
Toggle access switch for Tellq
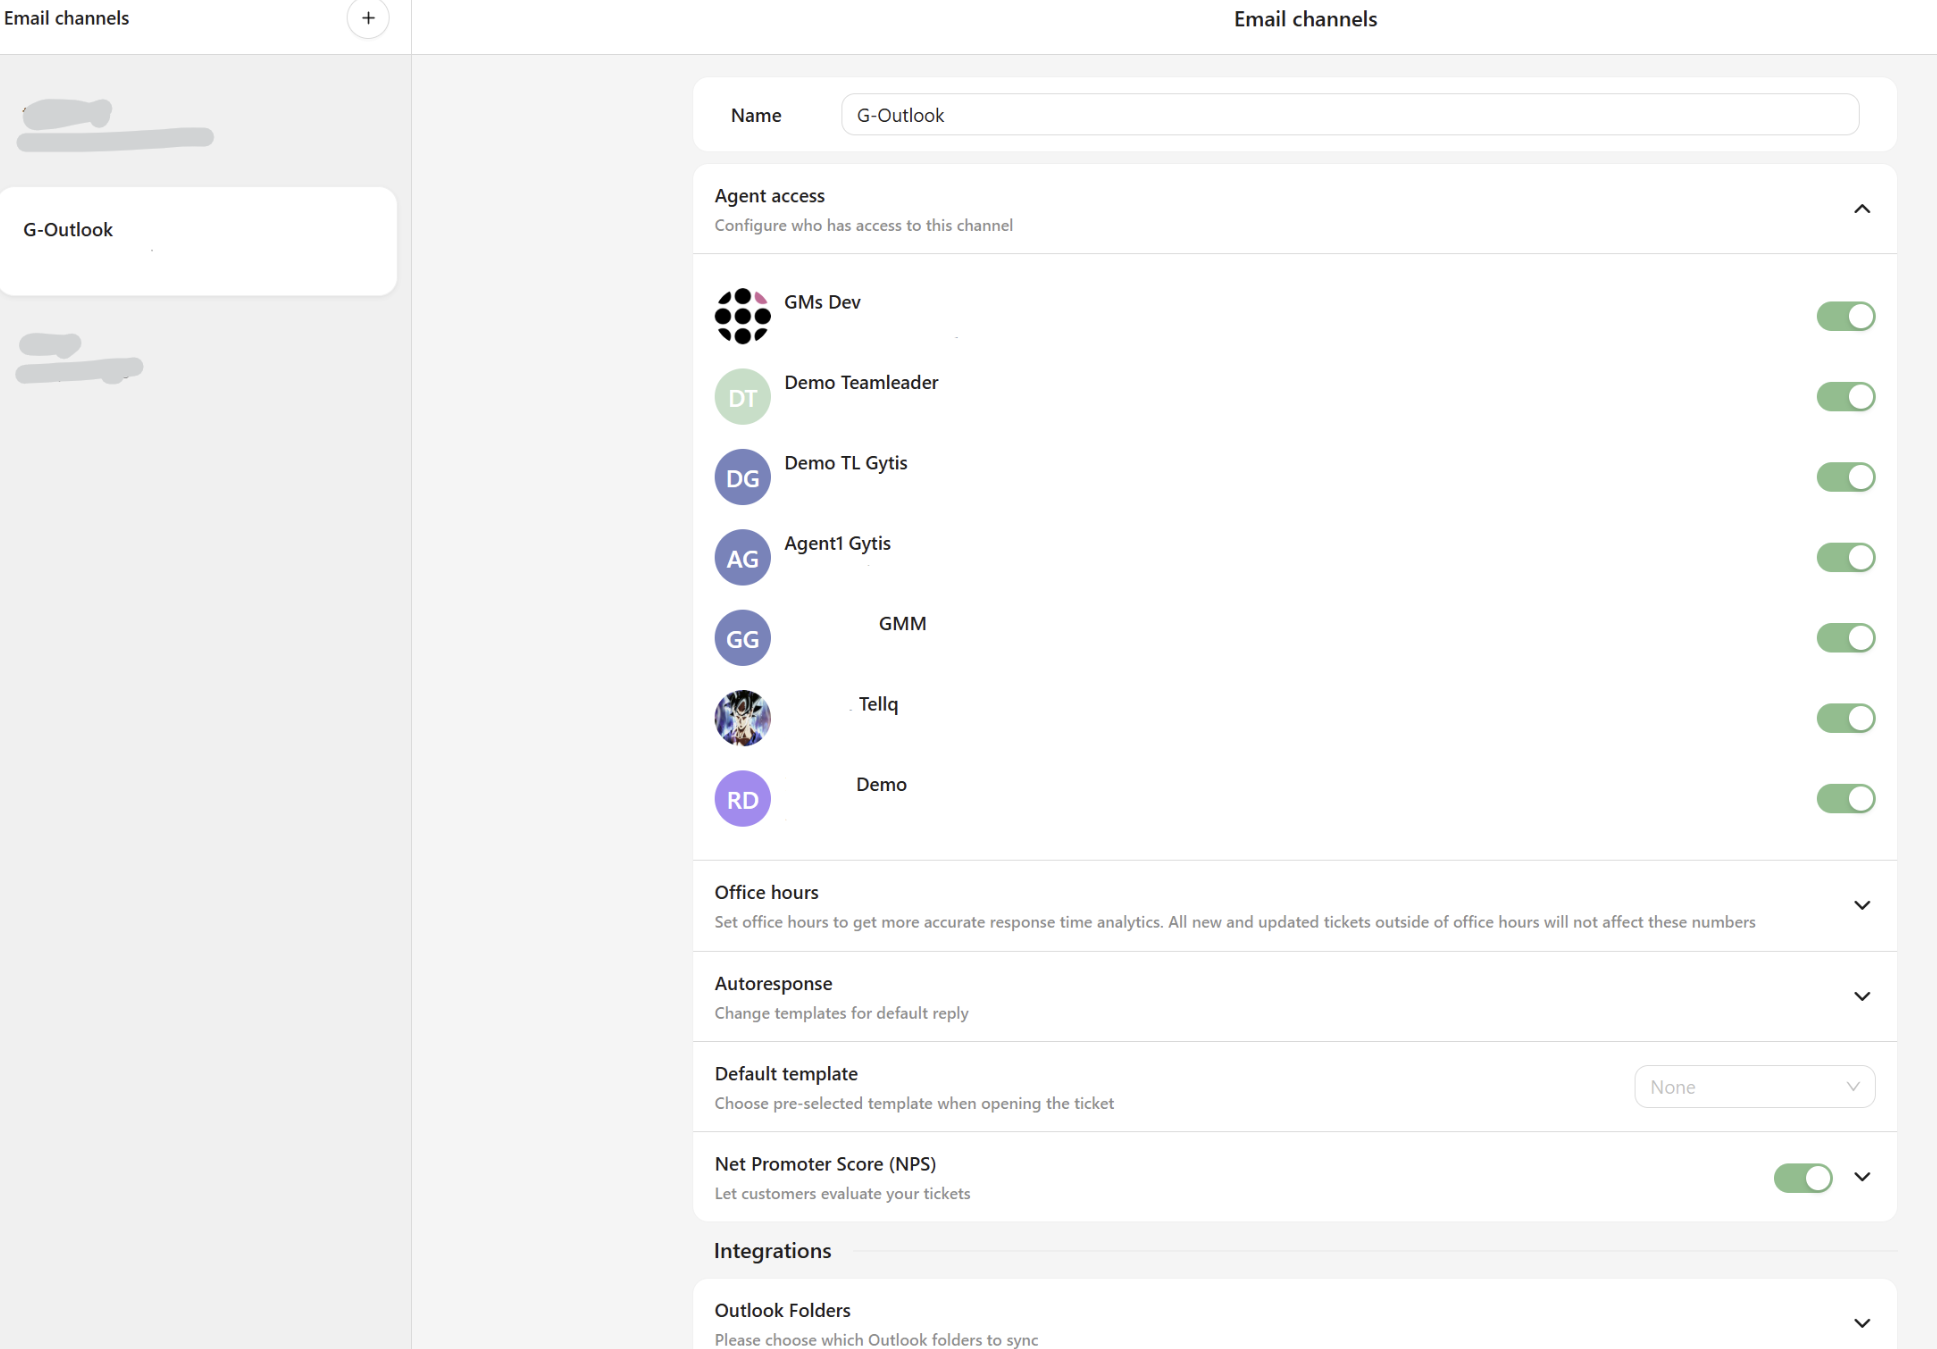tap(1844, 718)
